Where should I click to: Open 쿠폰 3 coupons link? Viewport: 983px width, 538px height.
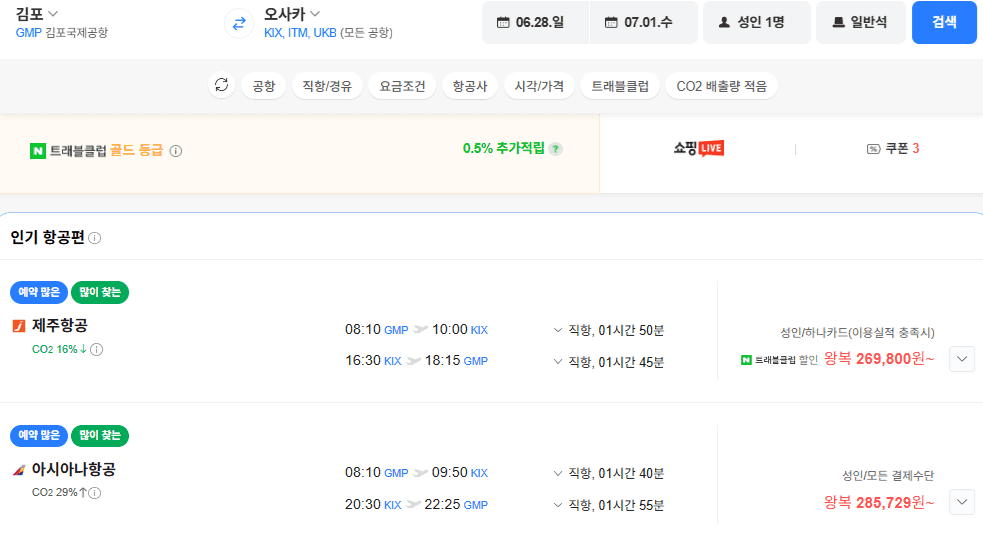[x=893, y=149]
